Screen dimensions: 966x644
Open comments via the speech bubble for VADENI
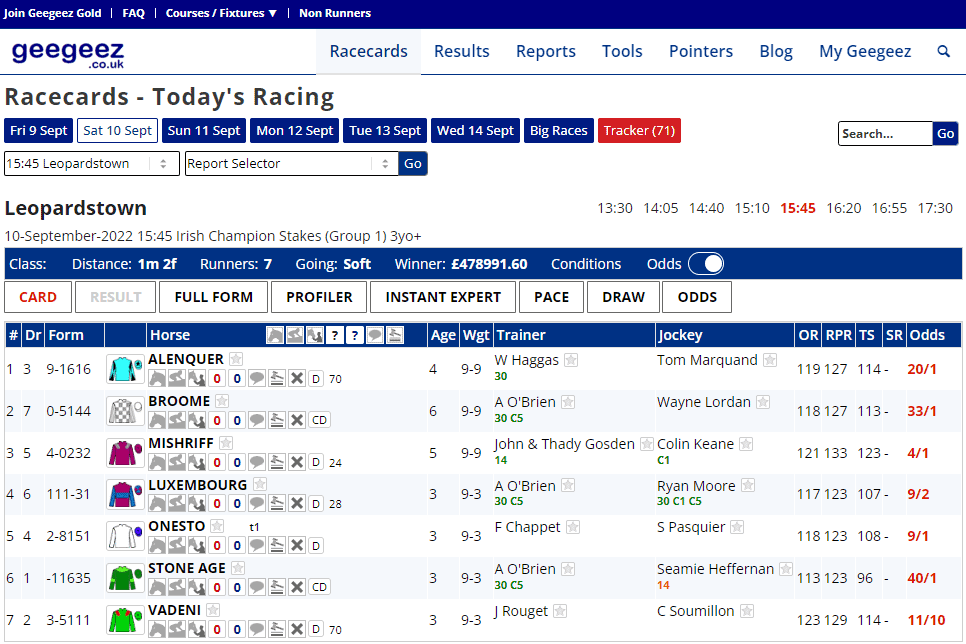pos(257,630)
